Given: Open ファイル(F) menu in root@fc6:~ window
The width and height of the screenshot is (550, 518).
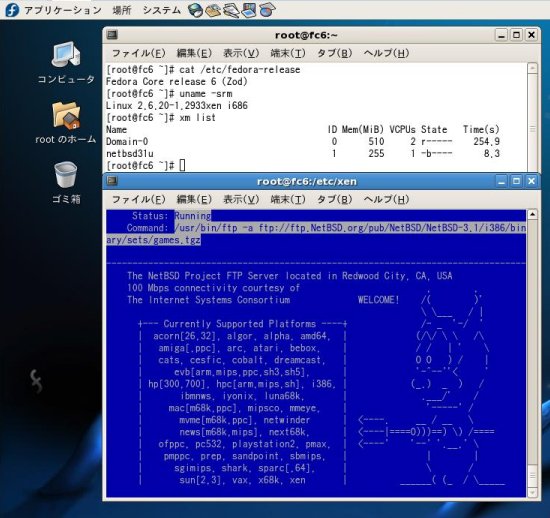Looking at the screenshot, I should (x=139, y=53).
